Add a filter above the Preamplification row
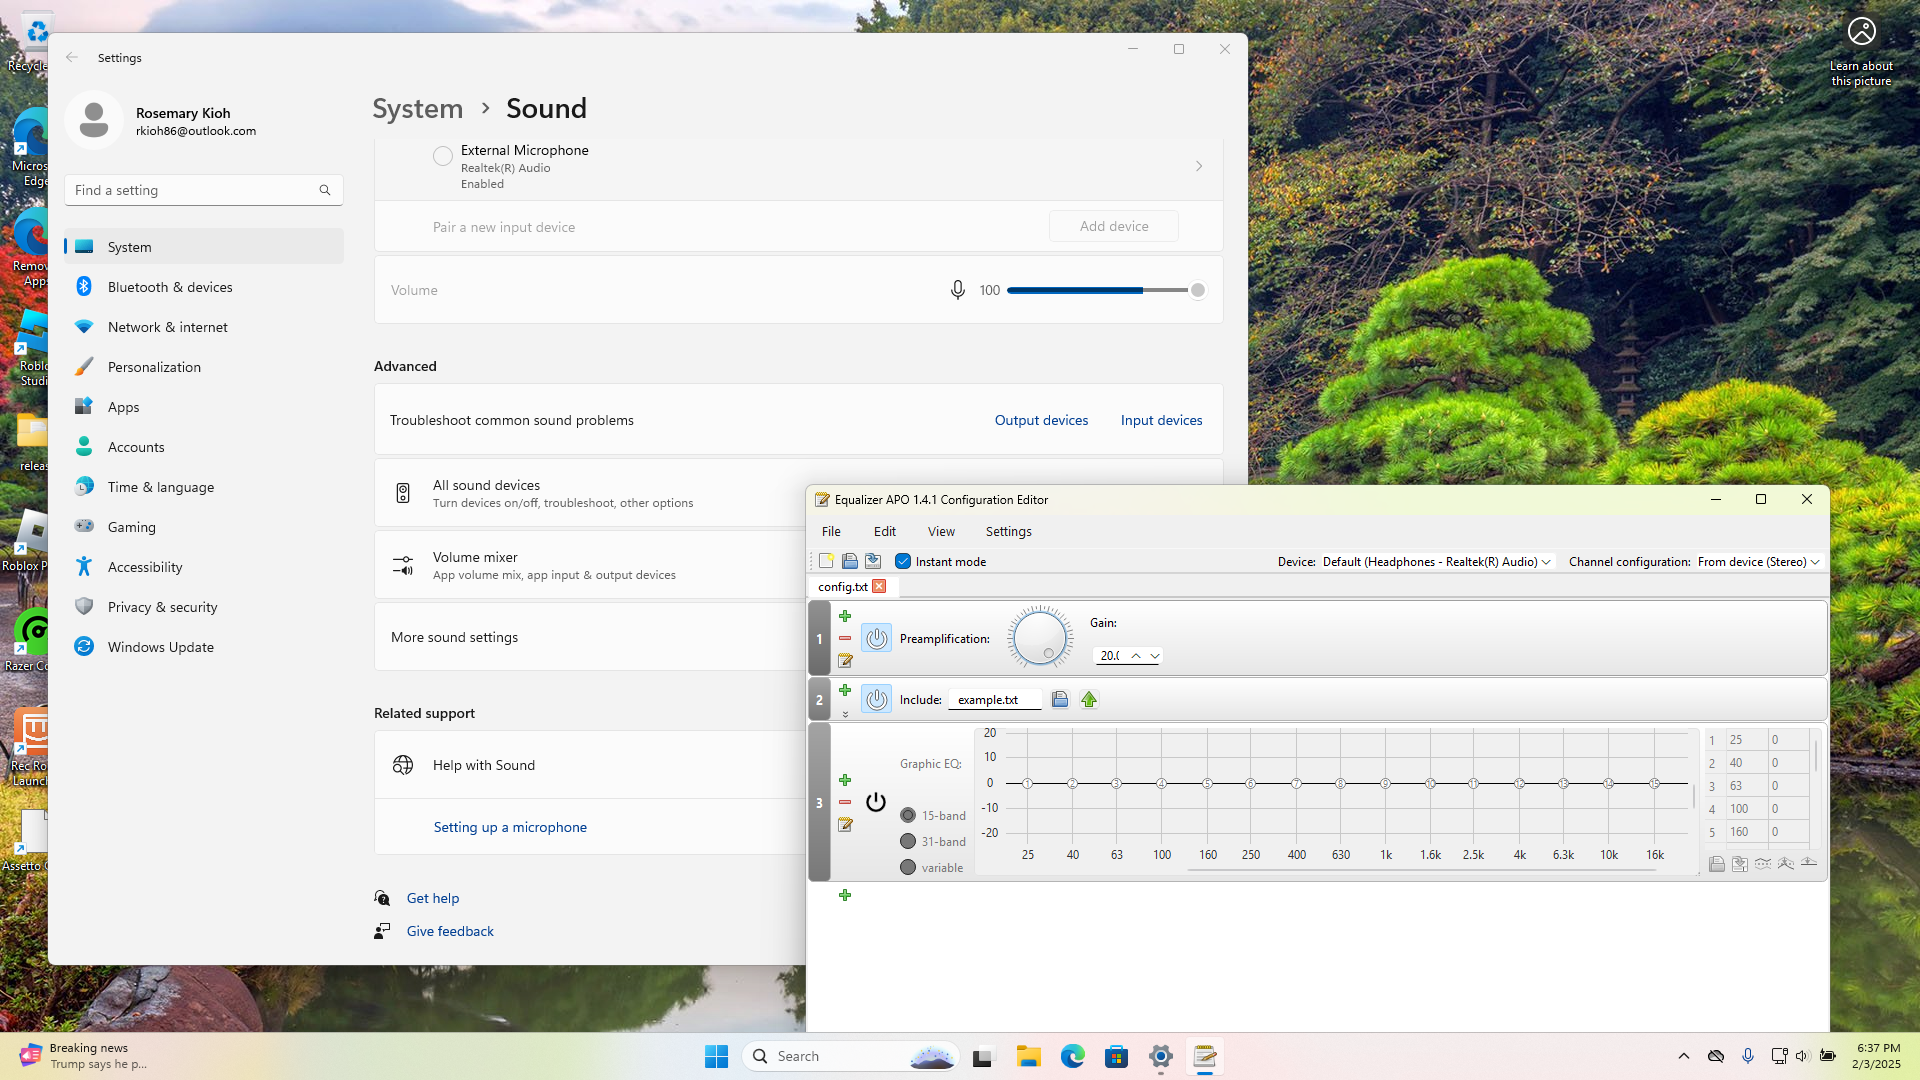1920x1080 pixels. (845, 616)
